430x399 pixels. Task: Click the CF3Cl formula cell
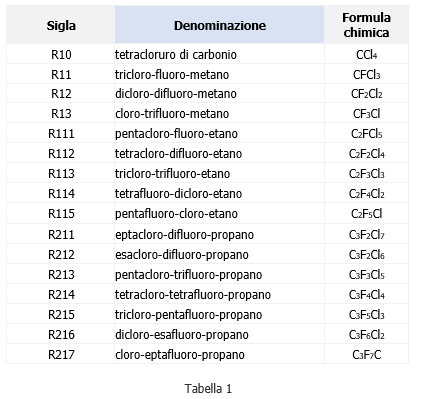[x=366, y=113]
